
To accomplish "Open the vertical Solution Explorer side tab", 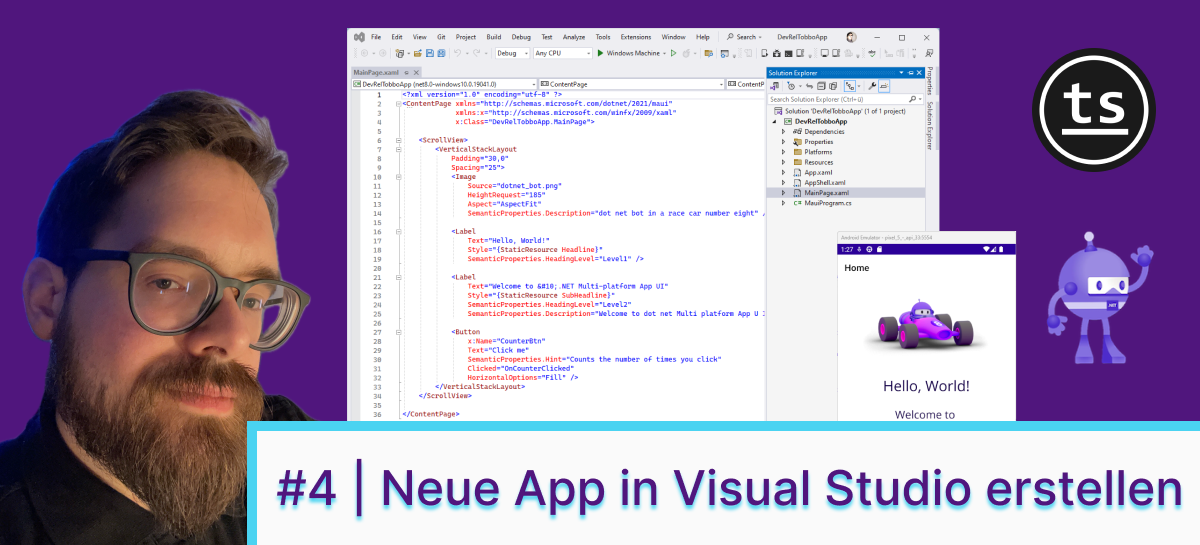I will click(x=930, y=125).
